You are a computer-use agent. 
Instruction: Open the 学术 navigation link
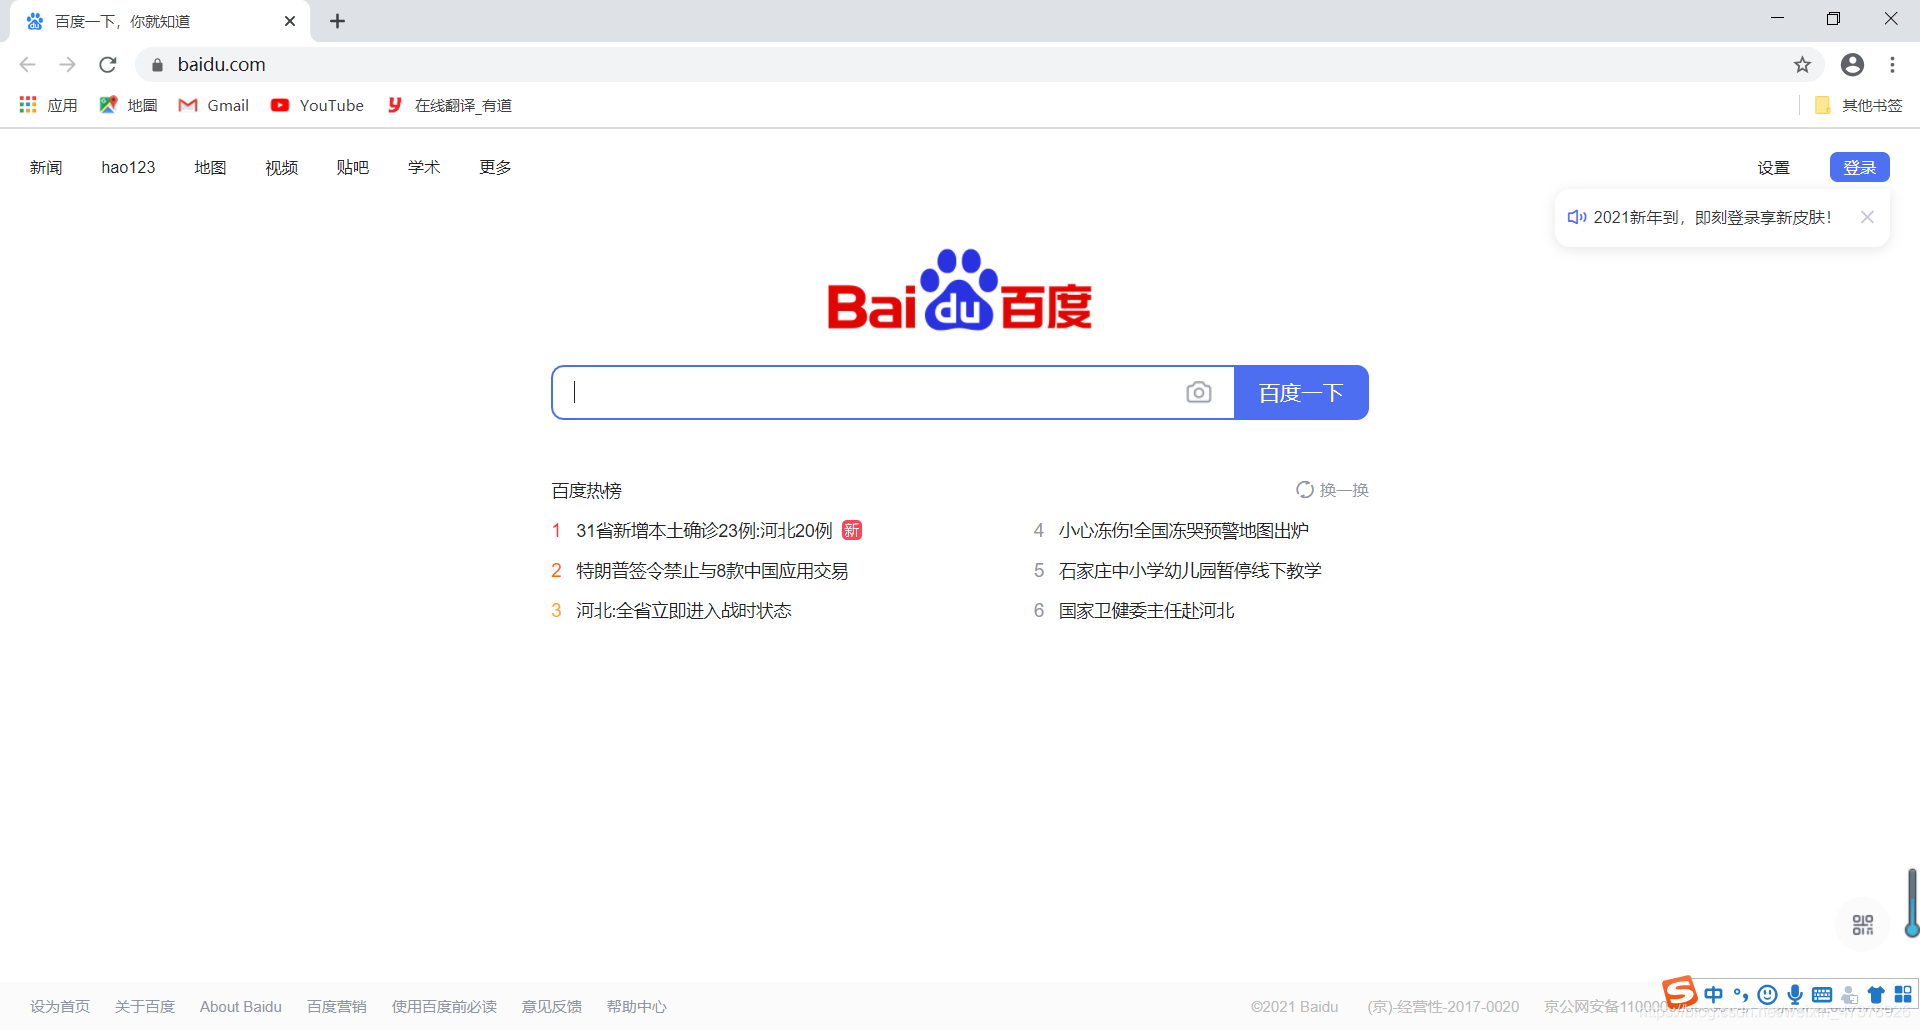point(424,167)
